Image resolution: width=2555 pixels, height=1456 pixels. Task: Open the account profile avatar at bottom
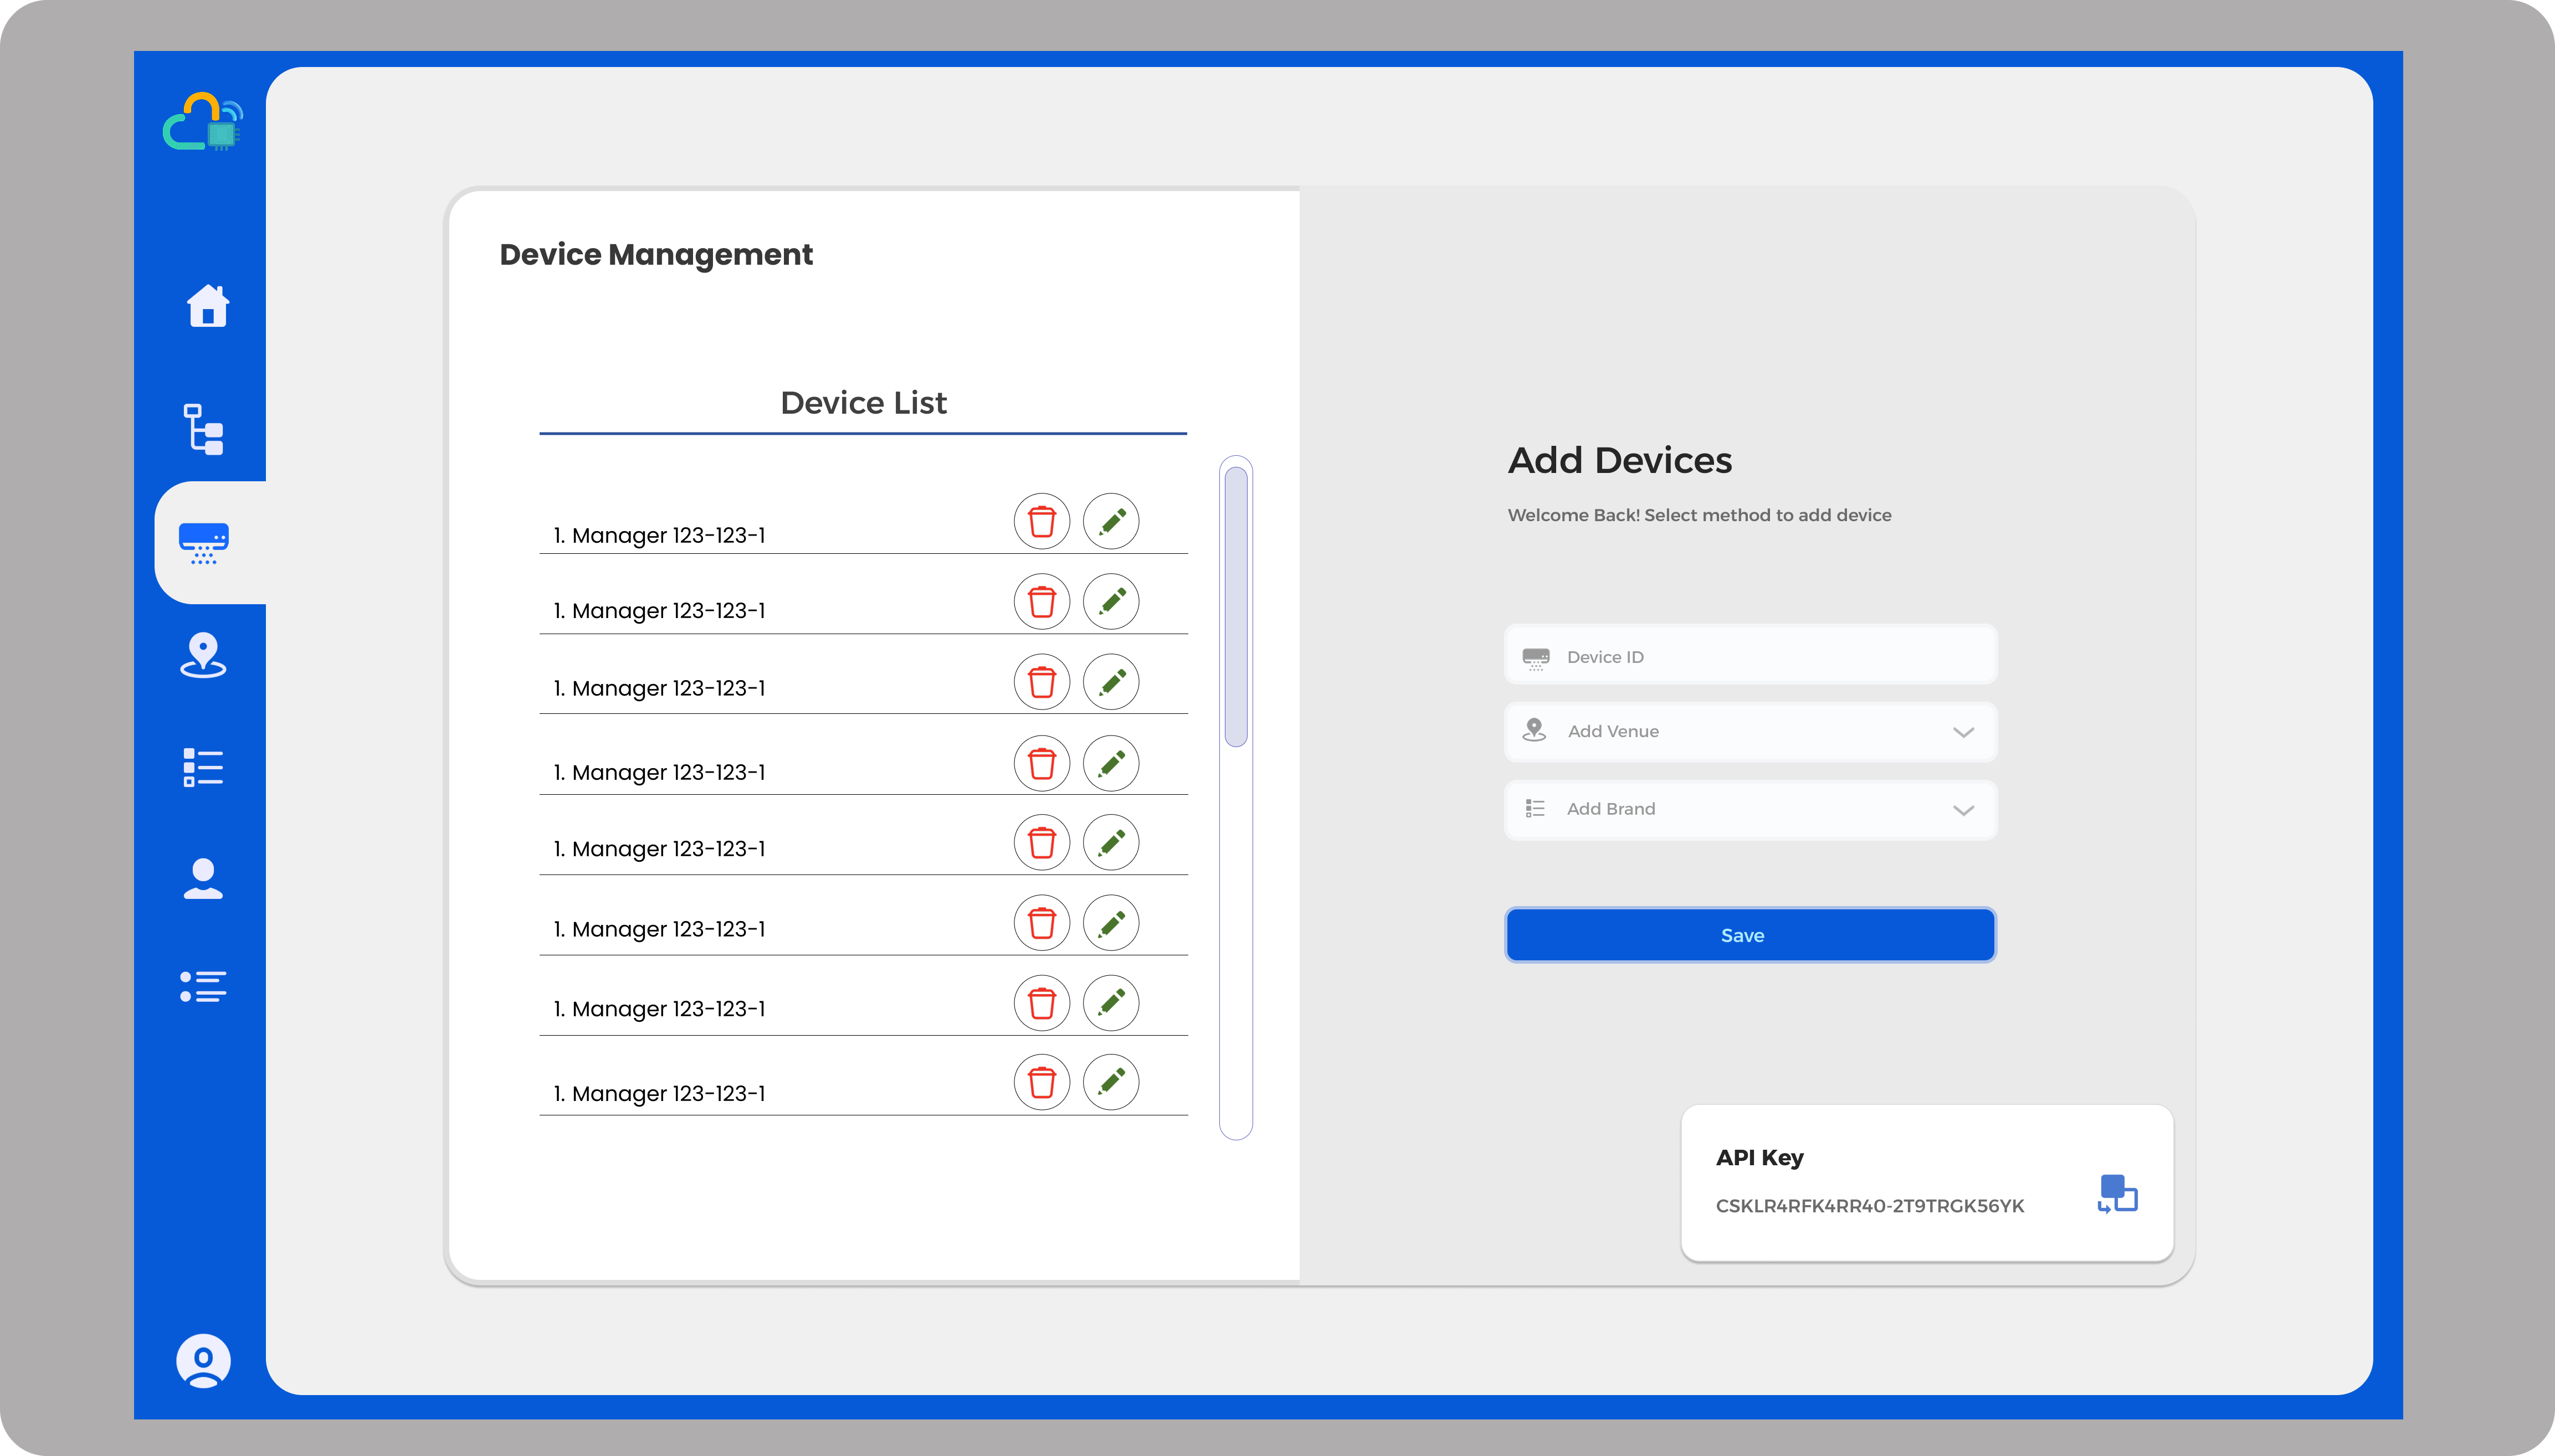(203, 1361)
